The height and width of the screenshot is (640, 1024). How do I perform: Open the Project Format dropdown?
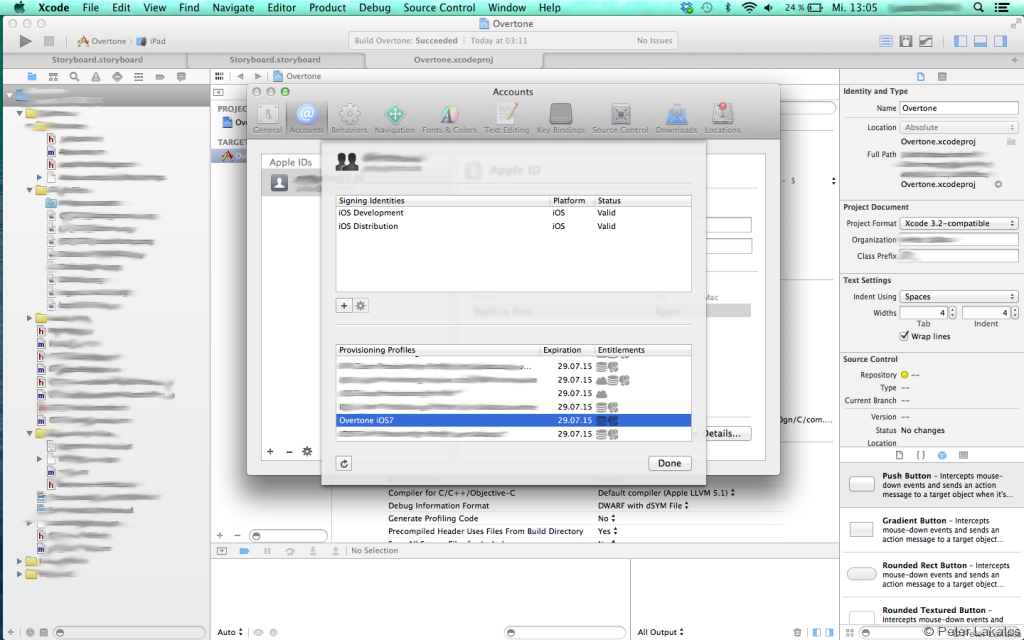pos(959,223)
